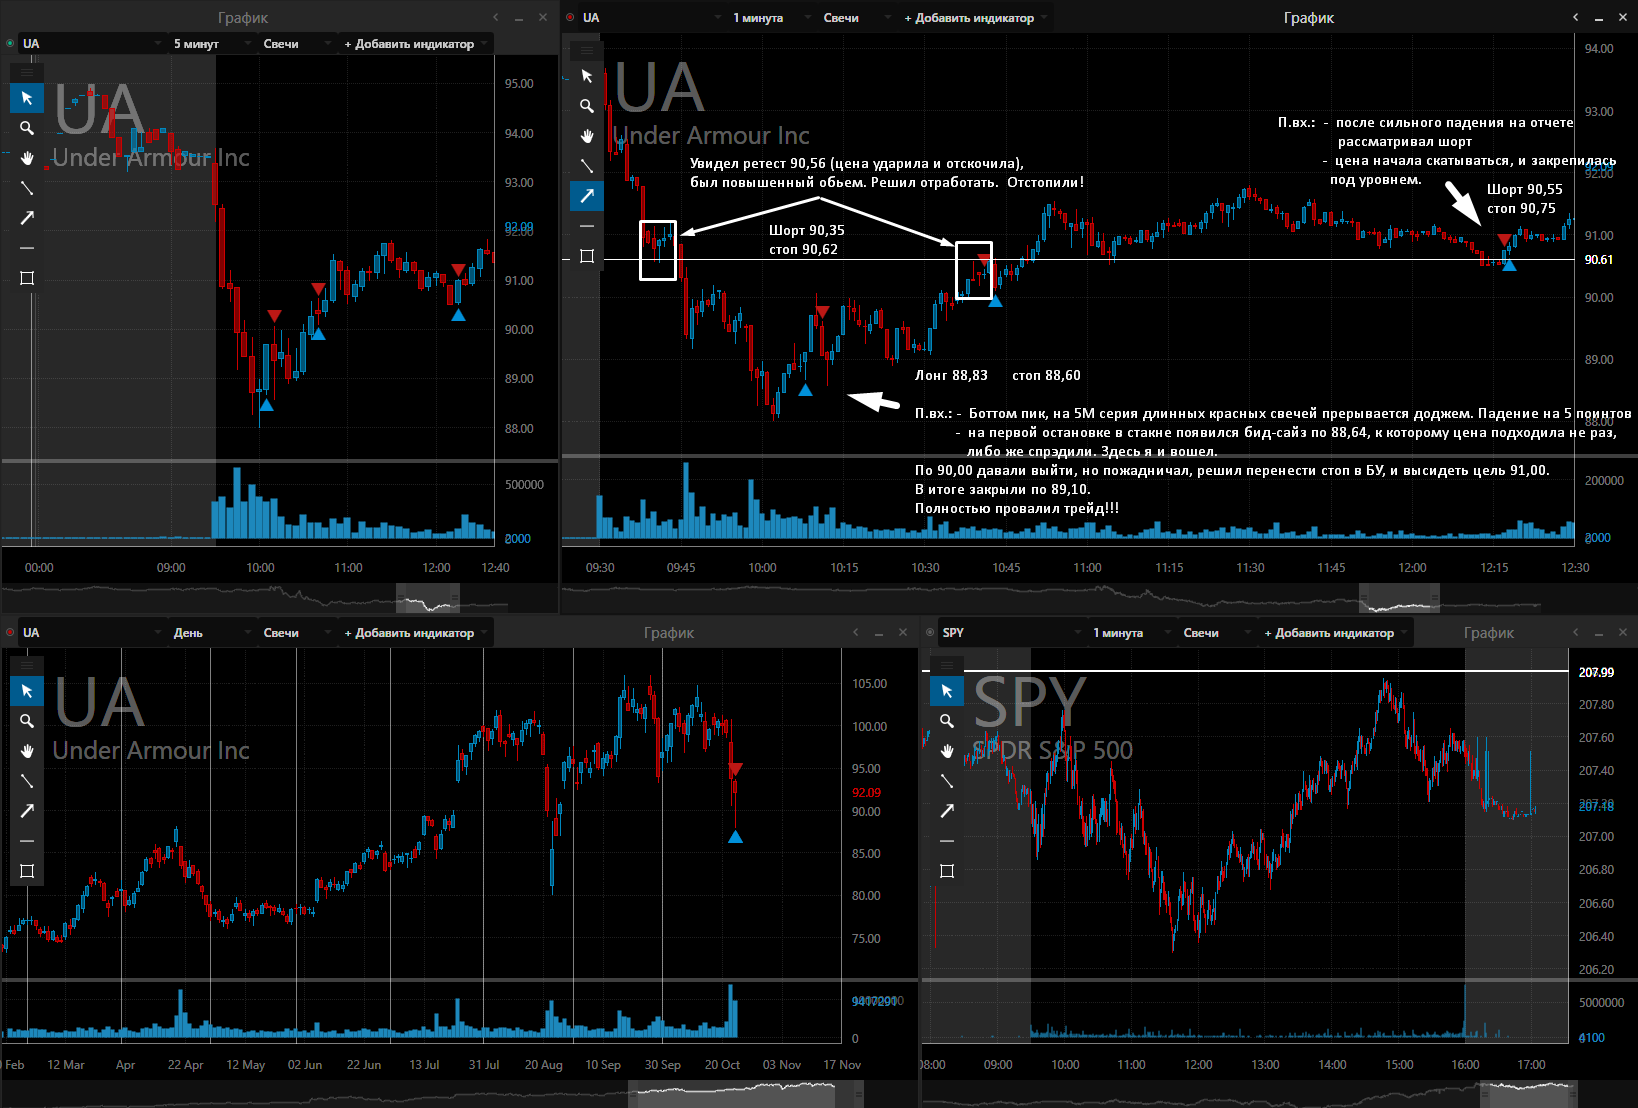Click '+ Добавить индикатор' in the 1-minute UA chart

coord(975,17)
